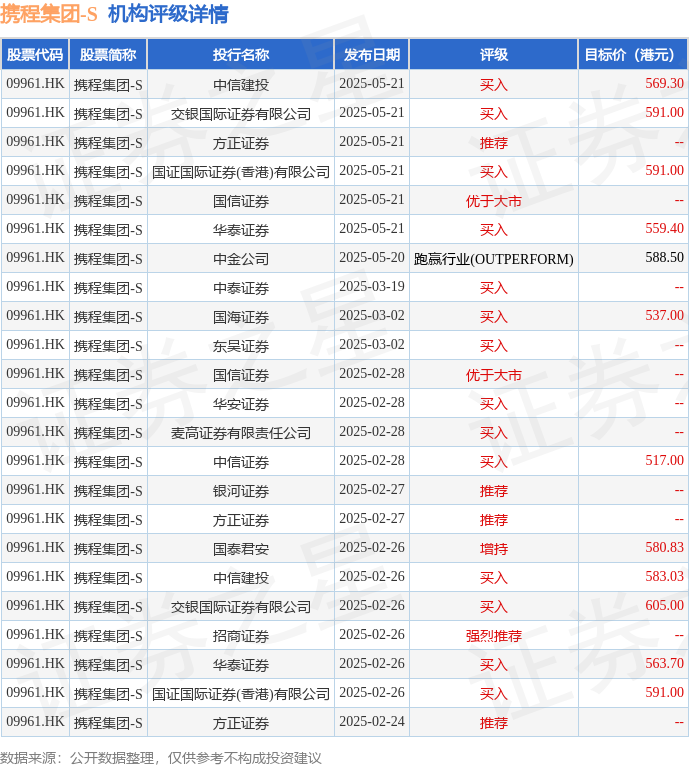
Task: Click 09961.HK code in 国泰君安 row
Action: click(x=35, y=548)
